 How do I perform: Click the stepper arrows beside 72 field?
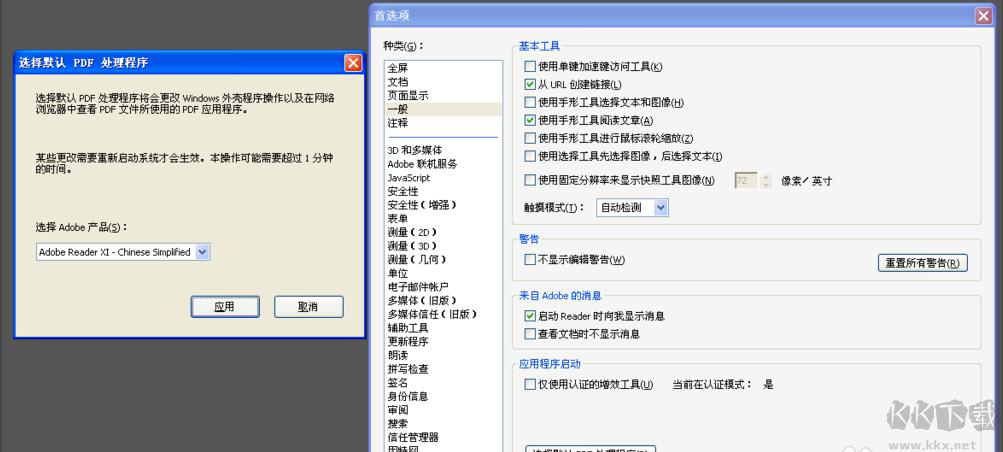[x=765, y=181]
